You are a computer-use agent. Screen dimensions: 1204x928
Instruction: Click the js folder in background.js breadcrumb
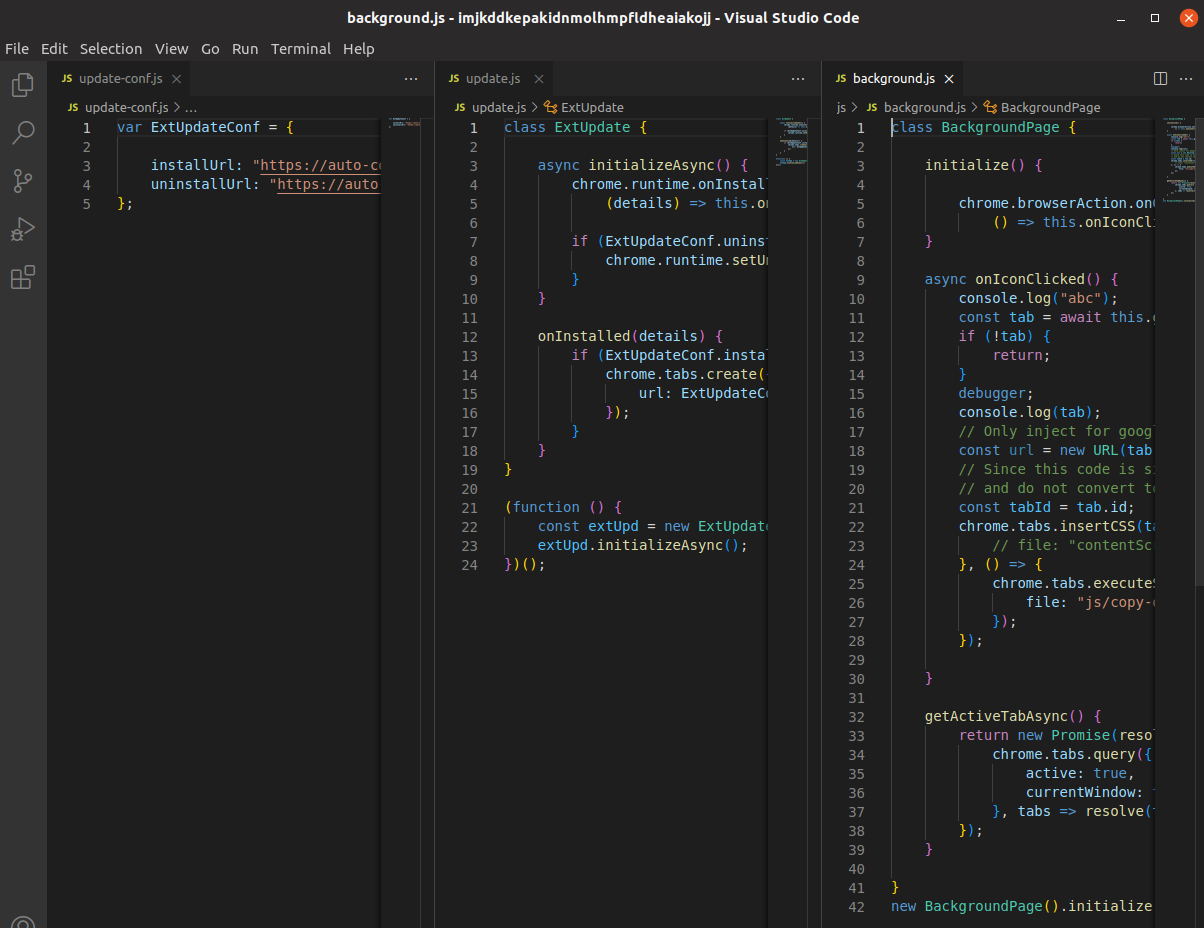[841, 107]
